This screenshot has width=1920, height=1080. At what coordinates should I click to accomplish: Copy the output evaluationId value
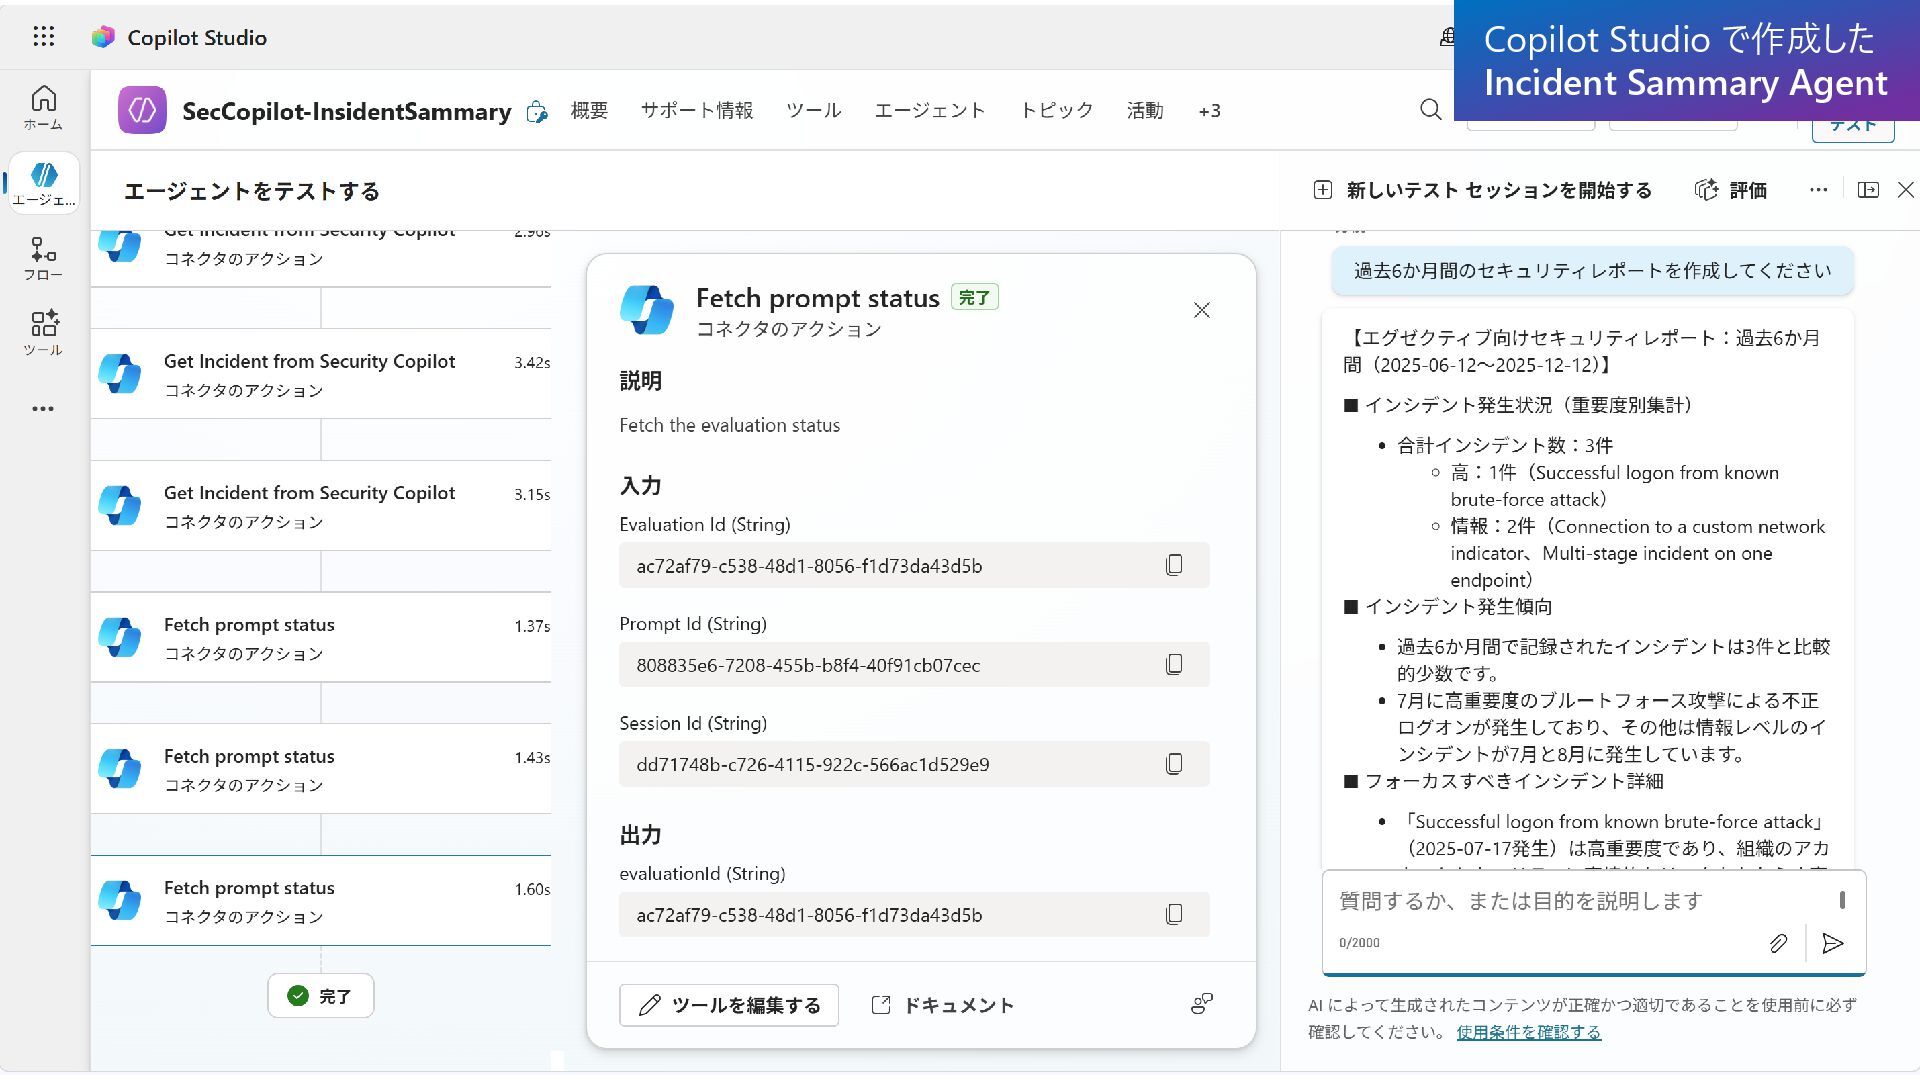(1174, 914)
